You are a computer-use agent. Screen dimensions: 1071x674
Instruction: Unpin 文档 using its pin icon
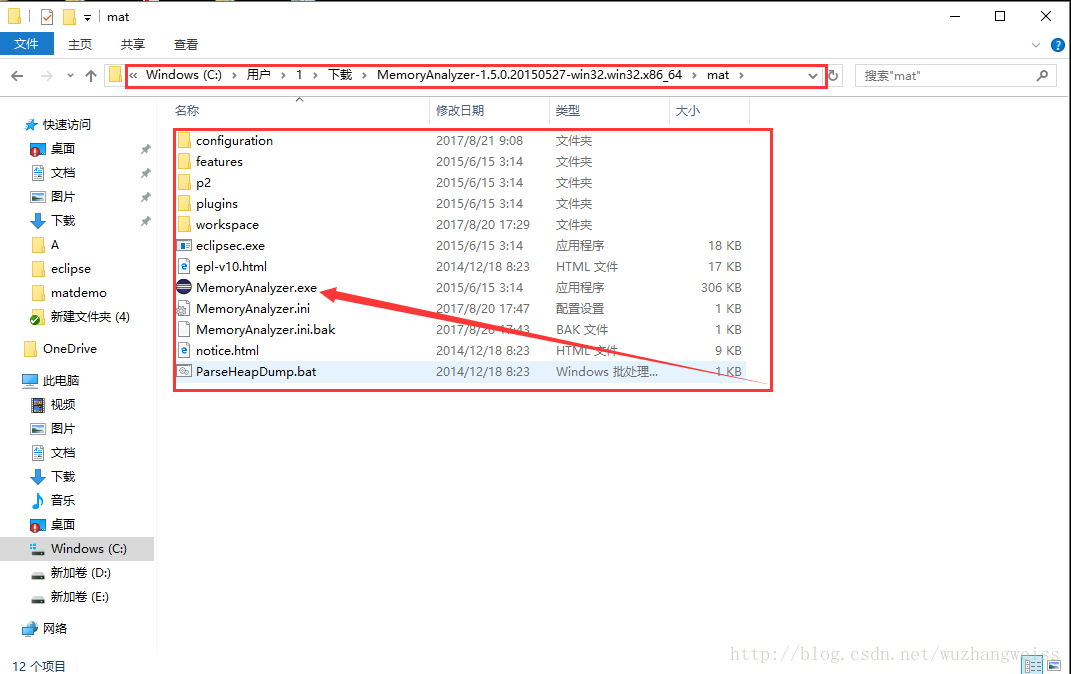click(x=145, y=173)
